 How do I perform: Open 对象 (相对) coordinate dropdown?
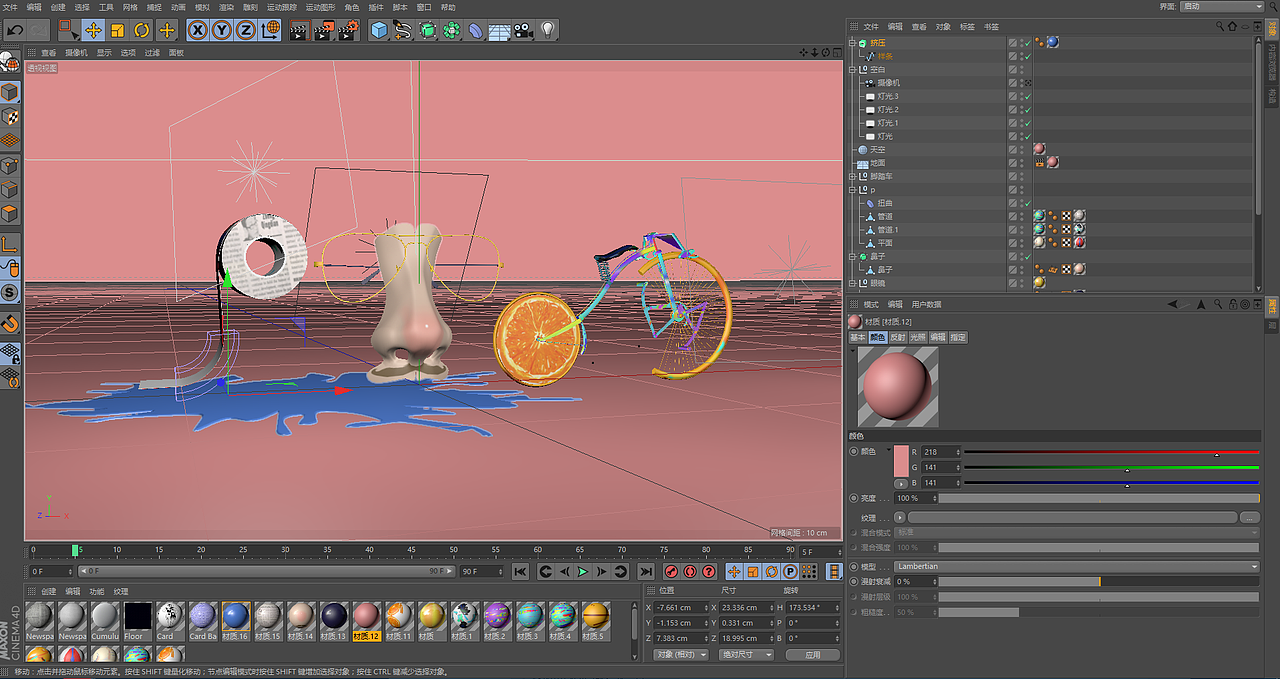click(680, 655)
